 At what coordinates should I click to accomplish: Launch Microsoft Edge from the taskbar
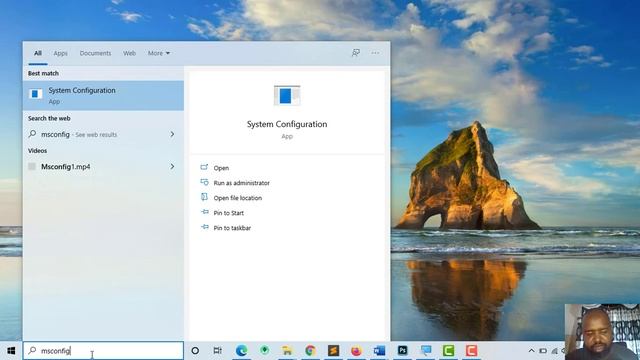(x=241, y=351)
